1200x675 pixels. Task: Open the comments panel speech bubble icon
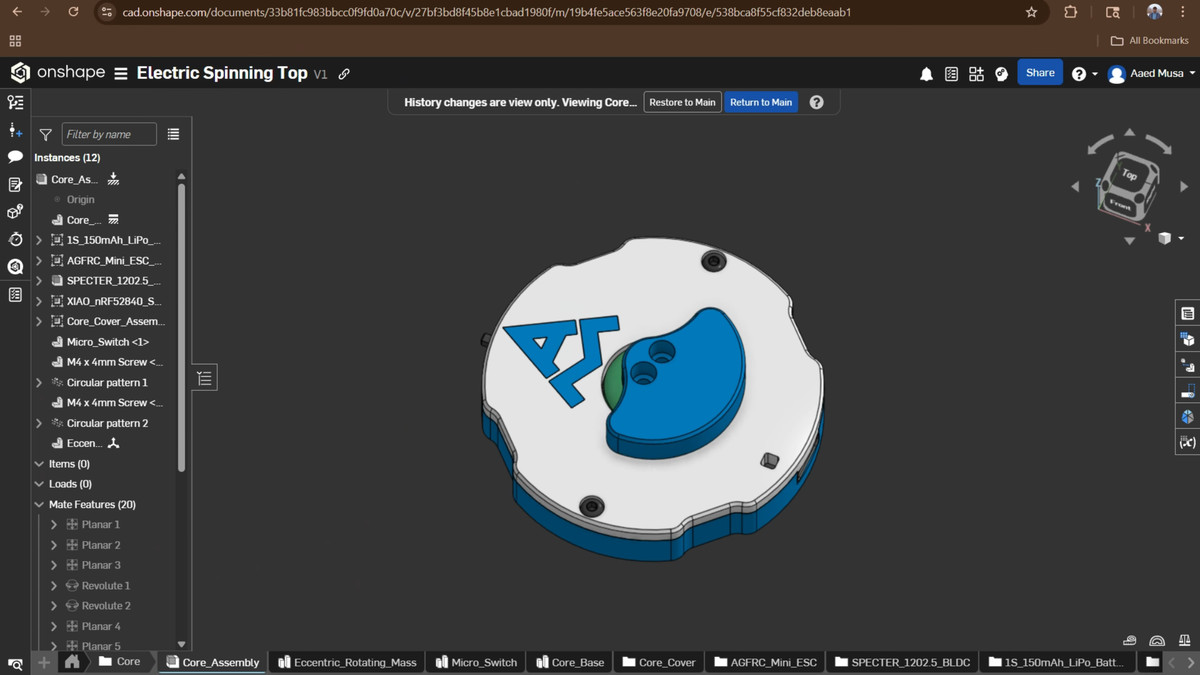coord(15,157)
